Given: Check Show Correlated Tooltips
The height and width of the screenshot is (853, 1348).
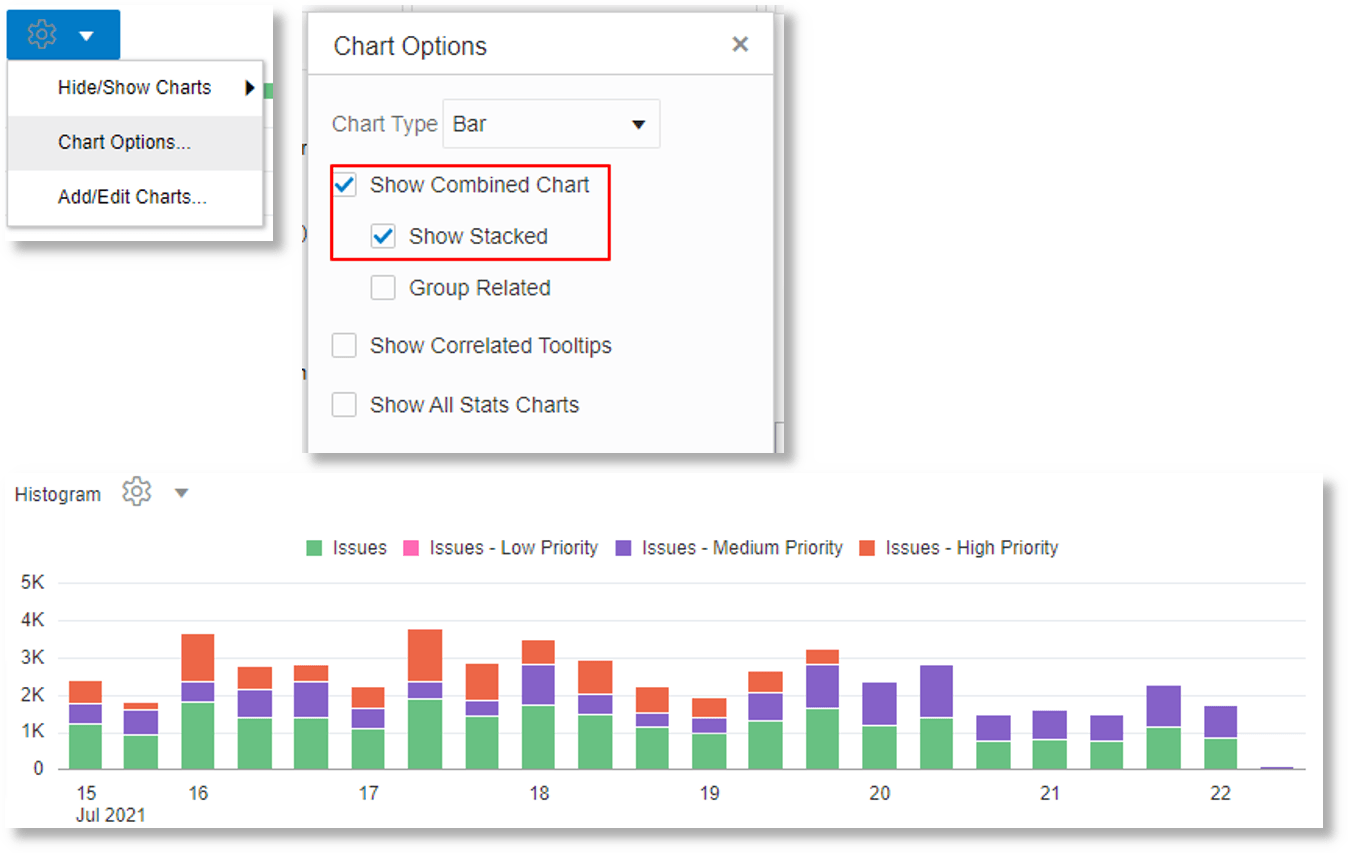Looking at the screenshot, I should 344,345.
